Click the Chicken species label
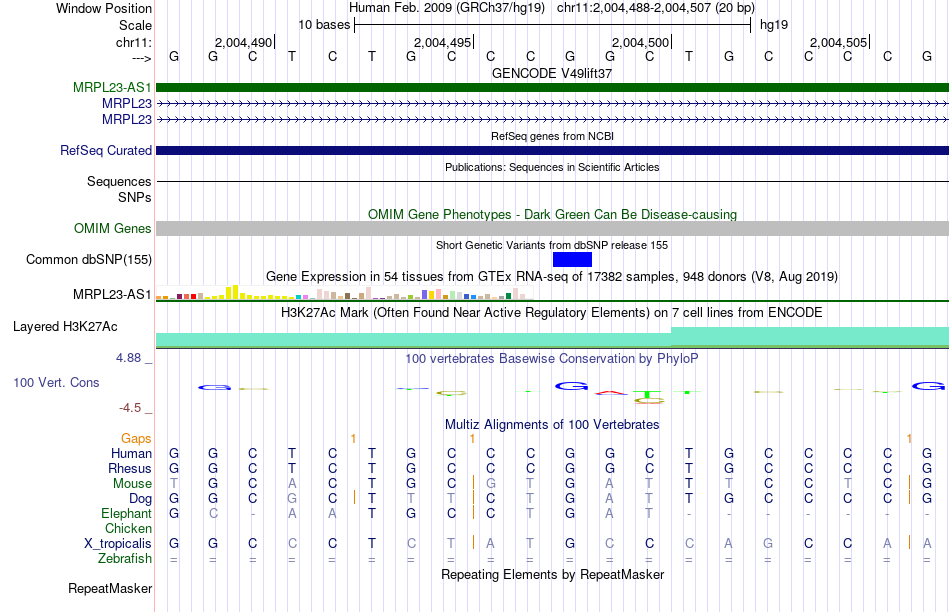 coord(128,528)
